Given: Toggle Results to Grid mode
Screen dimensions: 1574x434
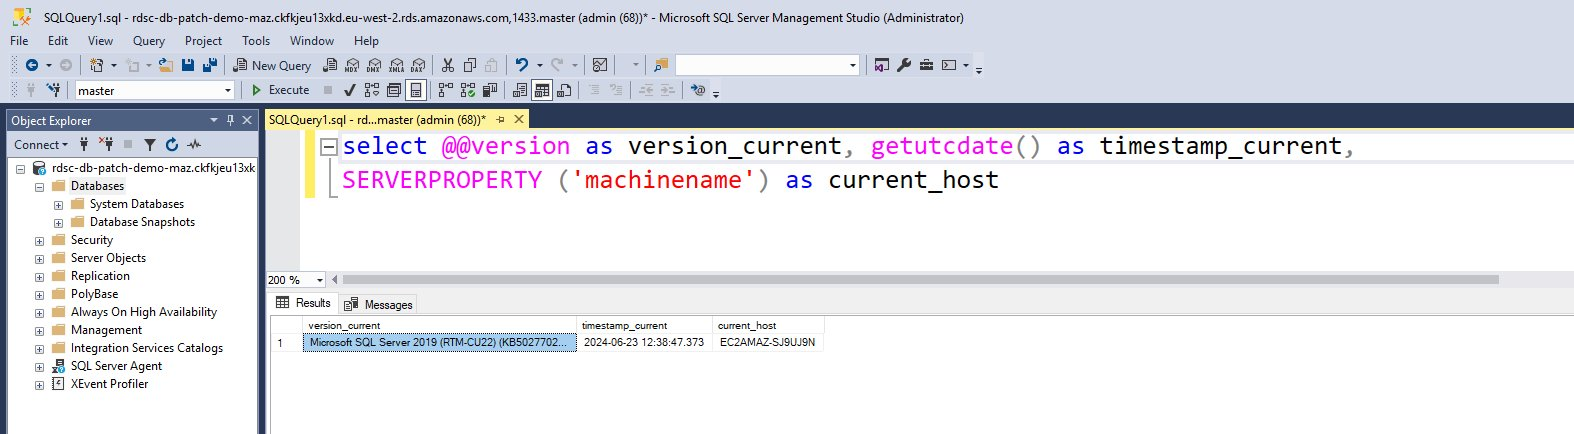Looking at the screenshot, I should coord(542,90).
